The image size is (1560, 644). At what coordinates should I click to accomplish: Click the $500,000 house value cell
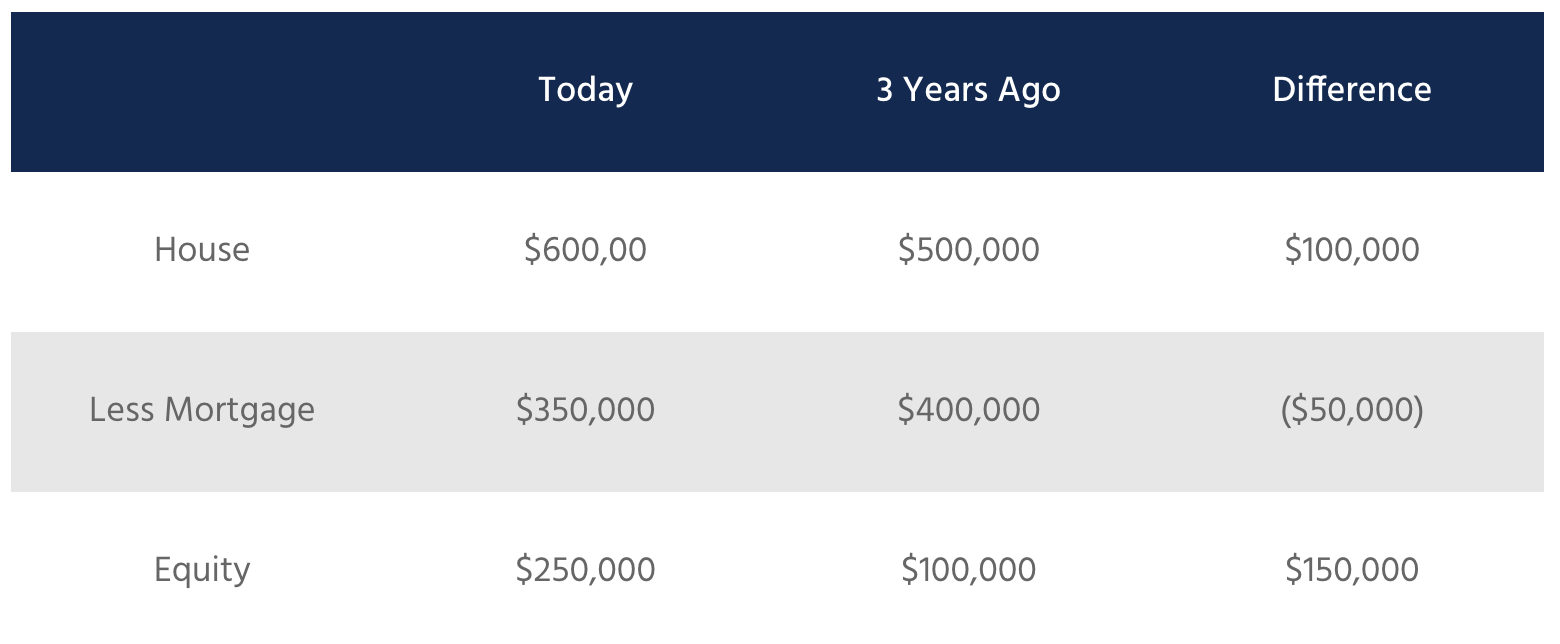click(968, 249)
